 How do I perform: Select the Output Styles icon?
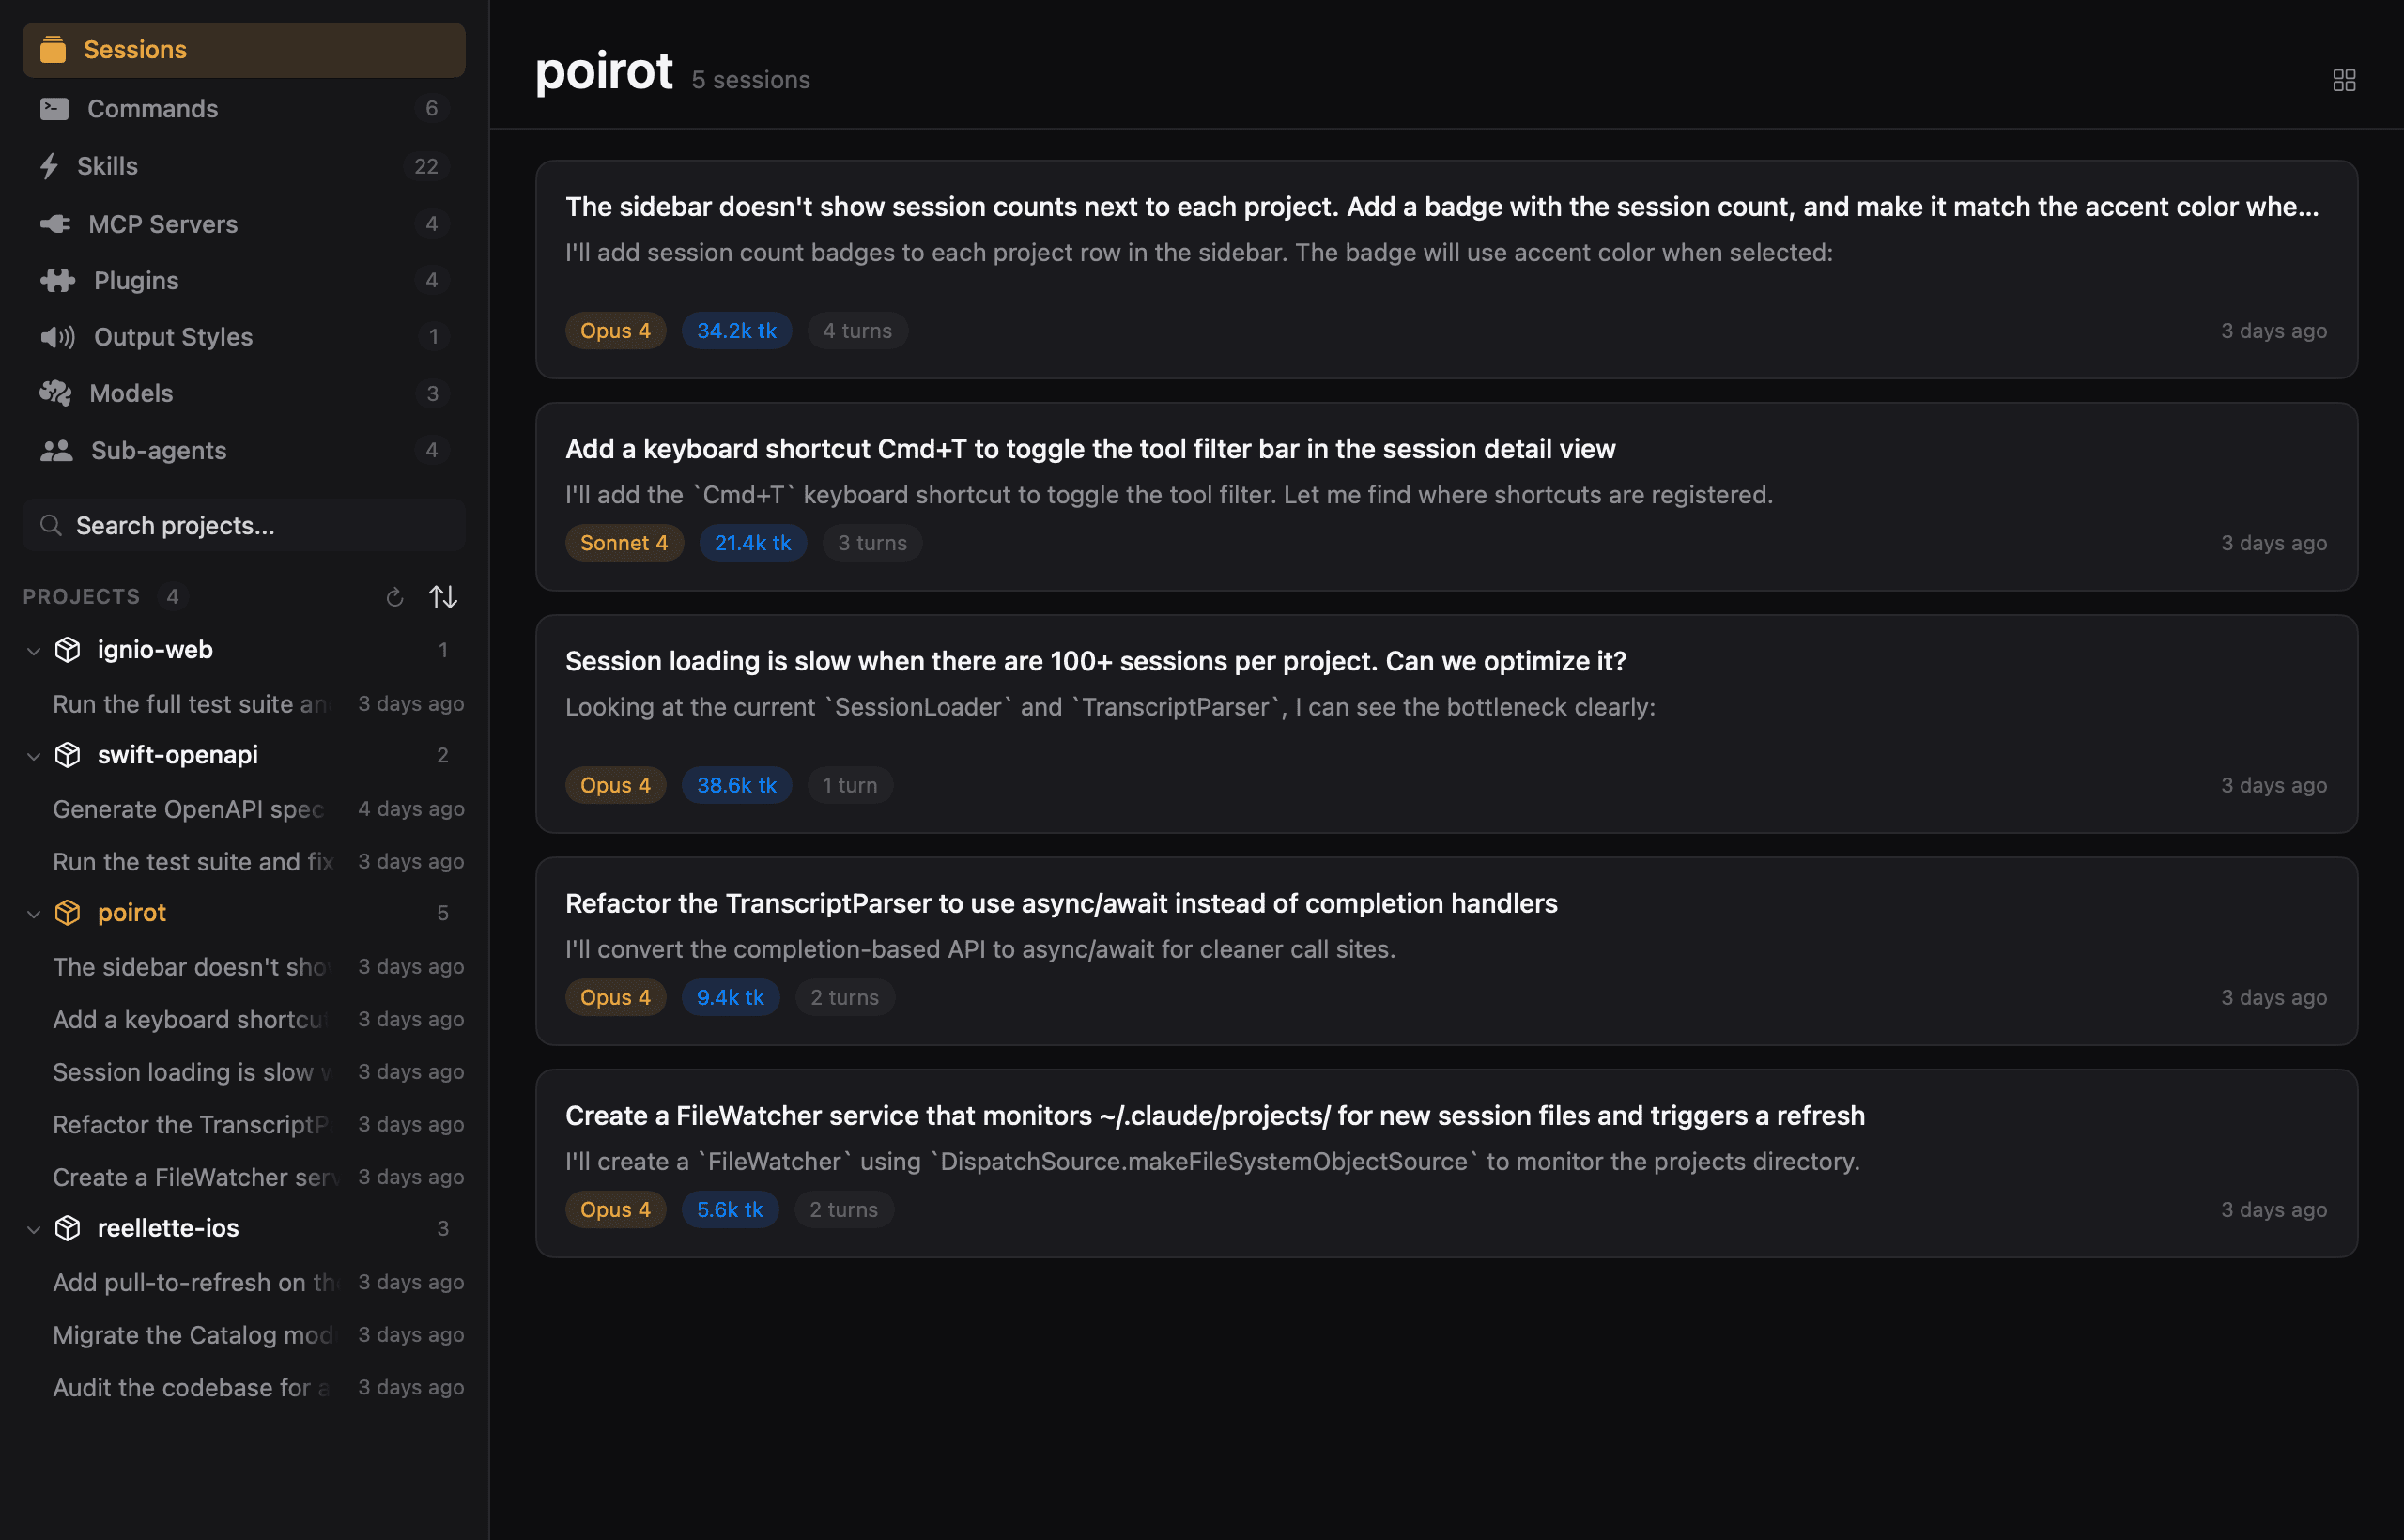pyautogui.click(x=57, y=337)
